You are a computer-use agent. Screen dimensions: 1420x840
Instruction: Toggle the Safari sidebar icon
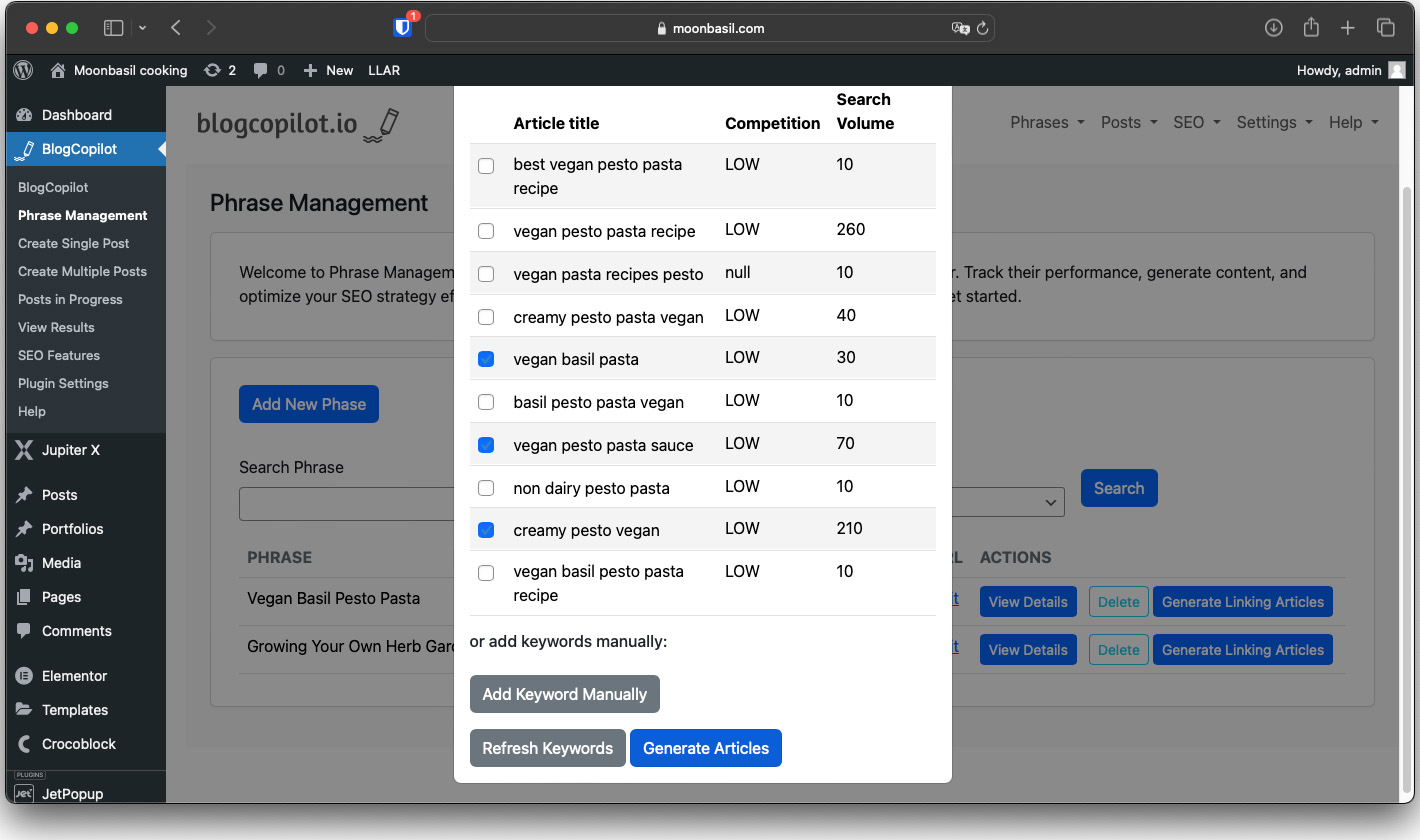tap(114, 28)
